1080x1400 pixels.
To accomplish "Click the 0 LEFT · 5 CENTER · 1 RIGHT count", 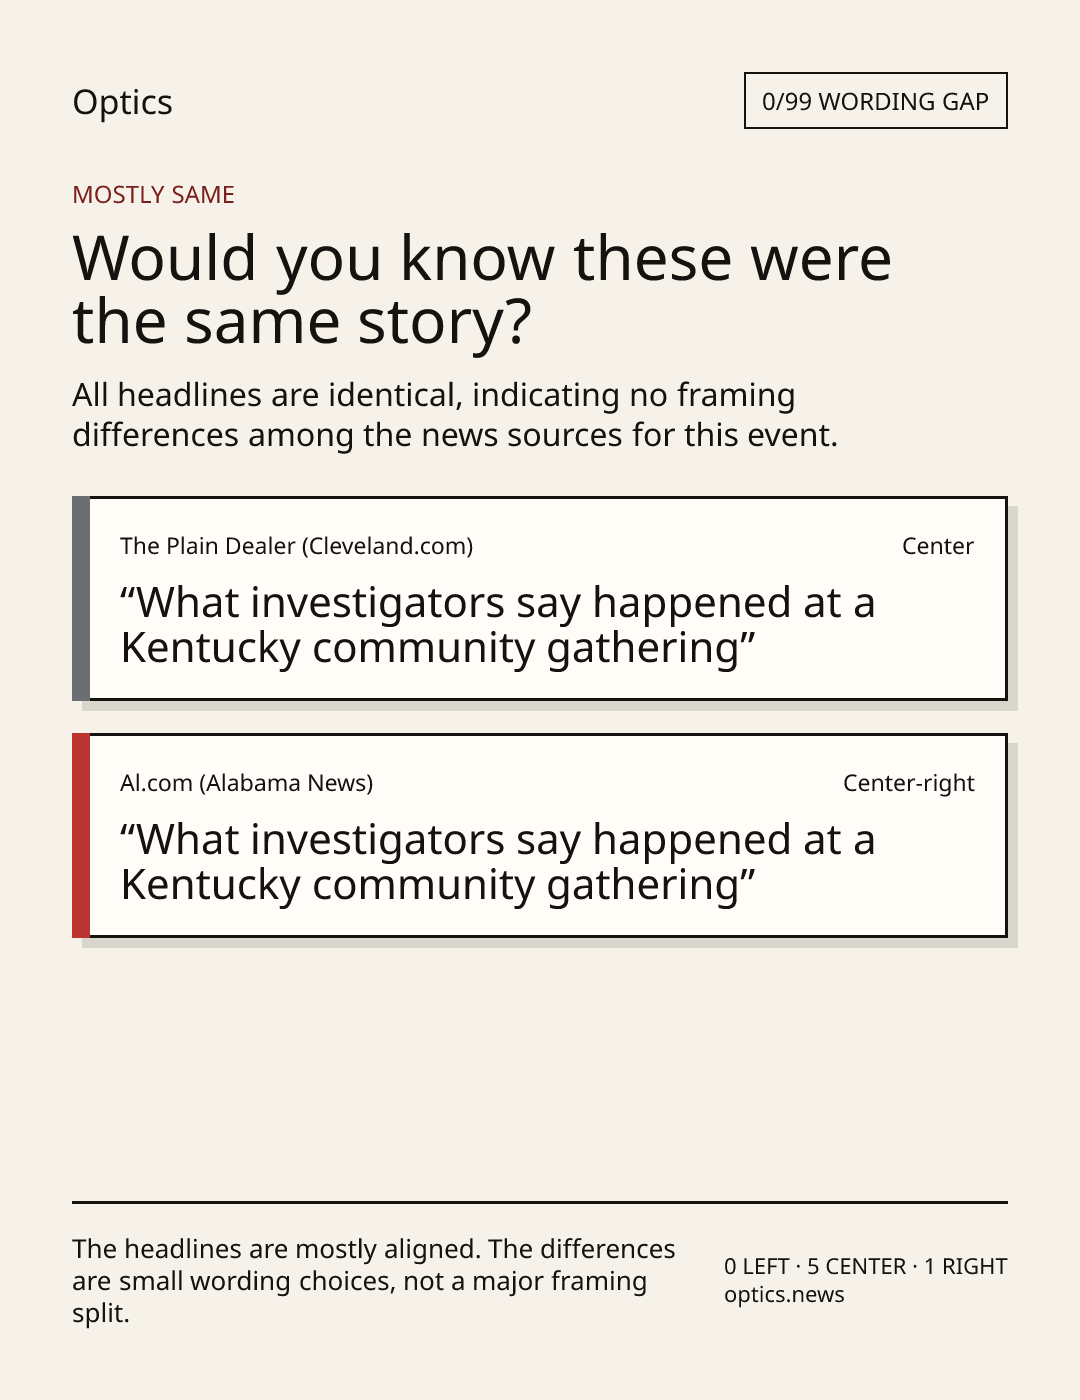I will 865,1266.
